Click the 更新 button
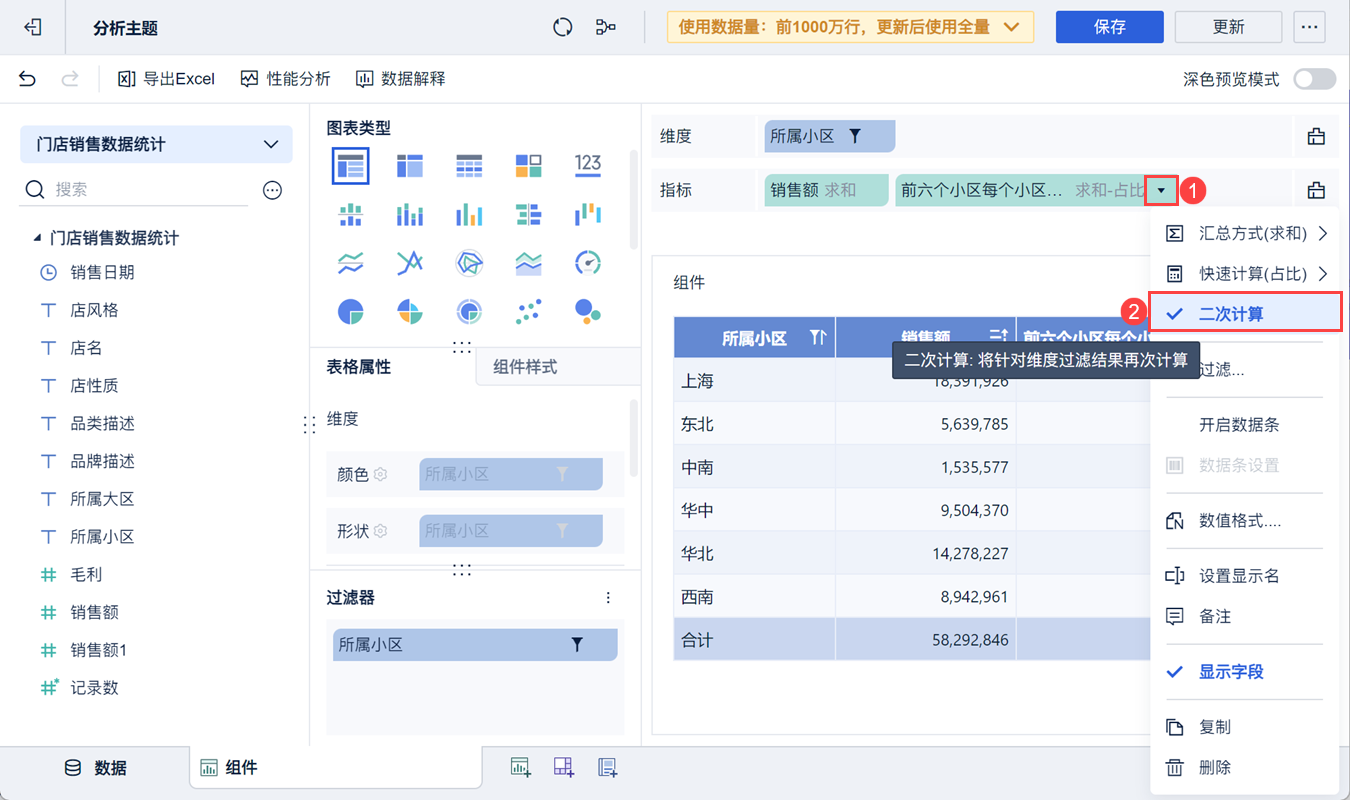1350x800 pixels. pyautogui.click(x=1228, y=27)
